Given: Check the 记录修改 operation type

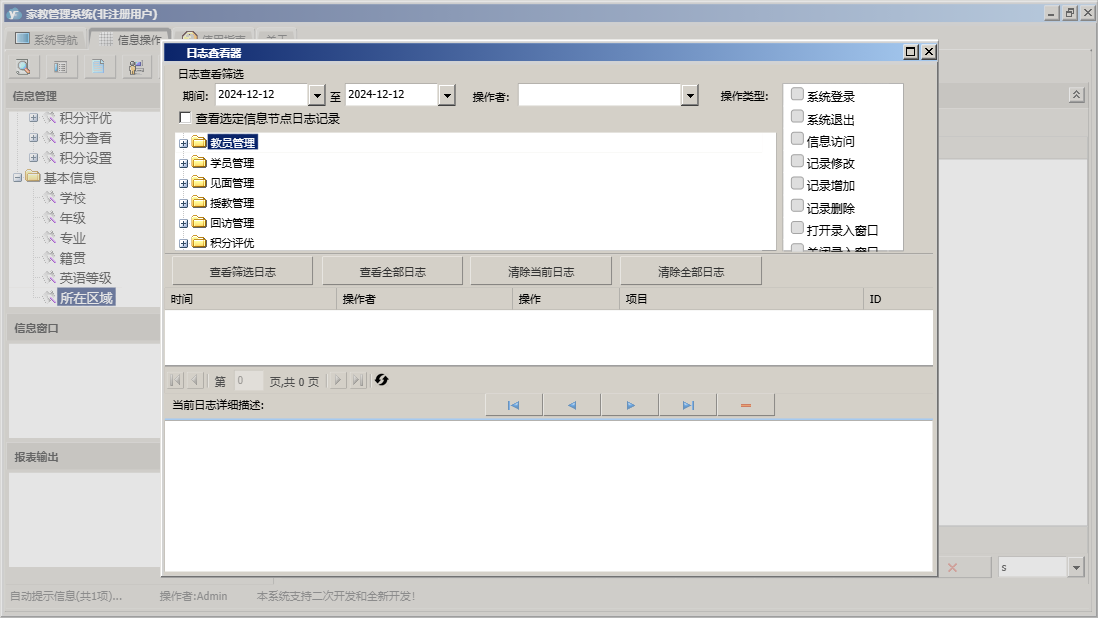Looking at the screenshot, I should [797, 161].
